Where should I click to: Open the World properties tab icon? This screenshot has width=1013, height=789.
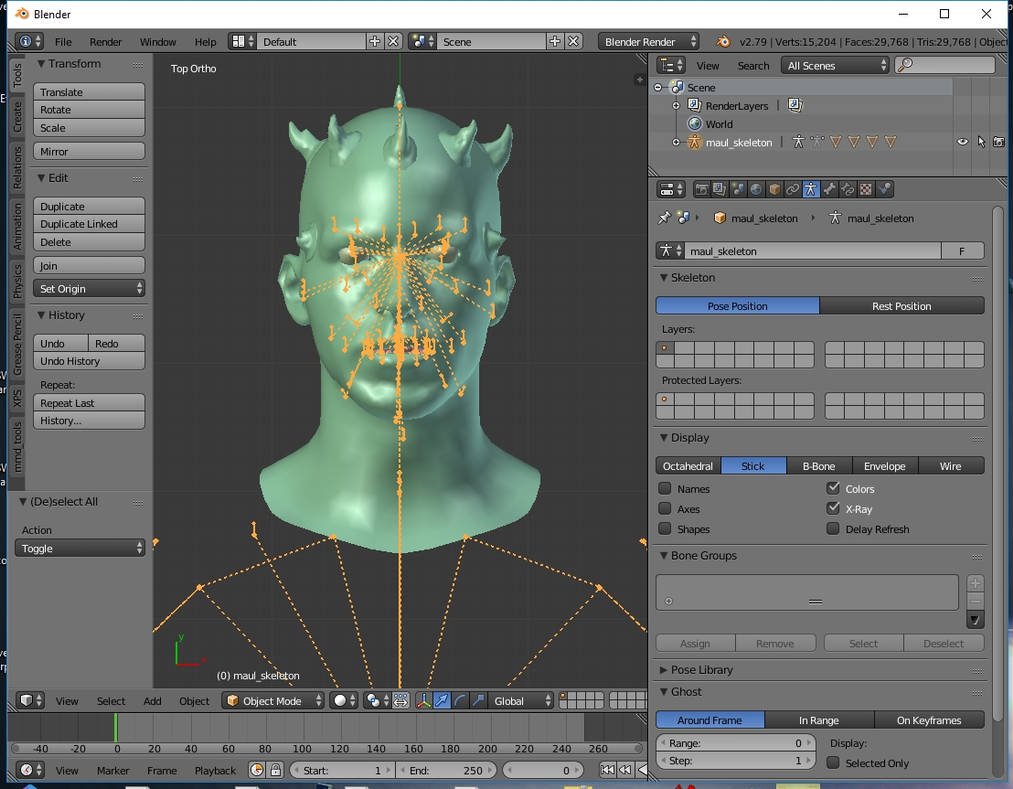(x=756, y=189)
